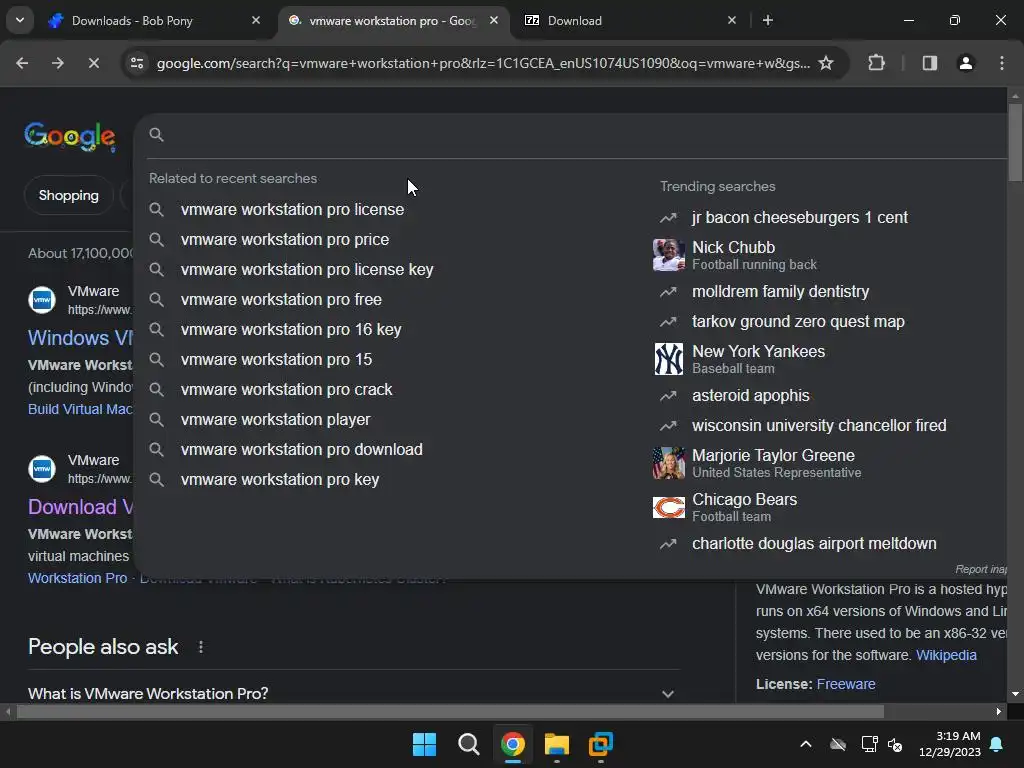Click the Nick Chubb thumbnail photo
Image resolution: width=1024 pixels, height=768 pixels.
point(669,255)
